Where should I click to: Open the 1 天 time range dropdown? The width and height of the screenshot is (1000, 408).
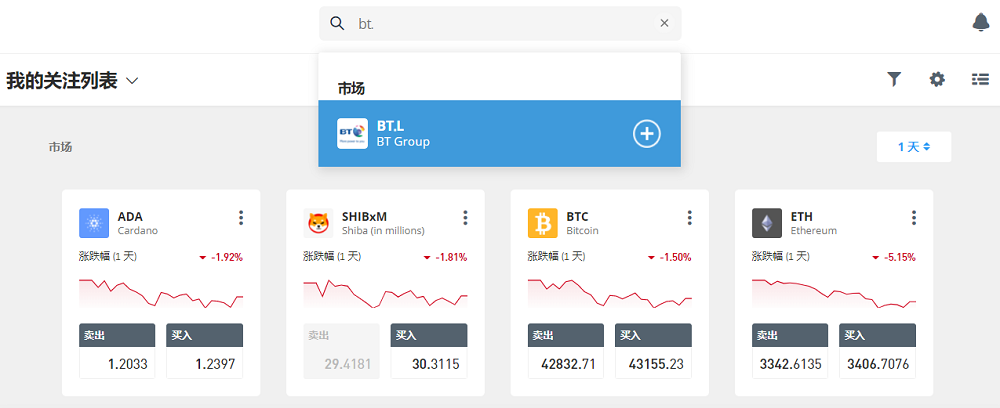[x=914, y=147]
